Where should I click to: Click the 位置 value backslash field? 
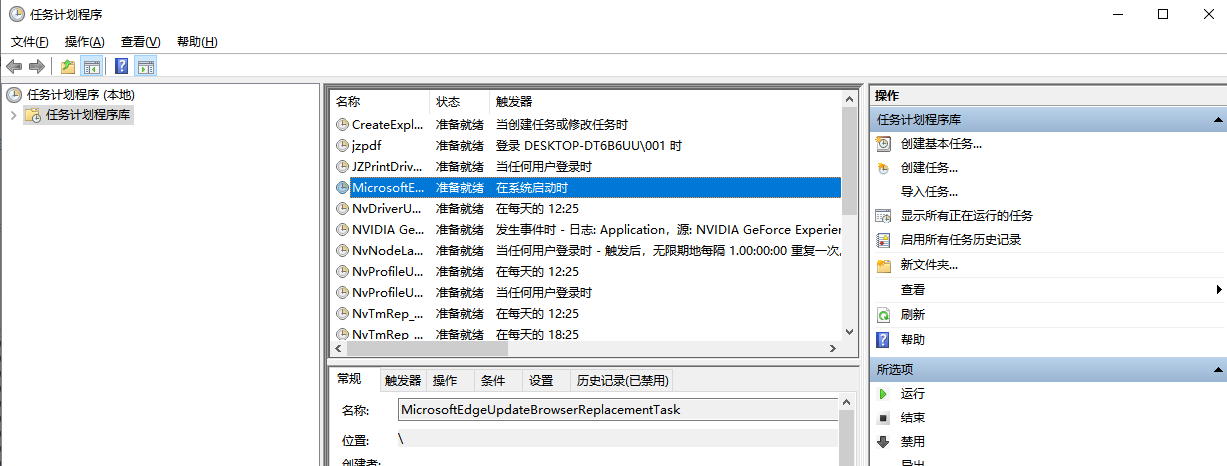tap(617, 439)
